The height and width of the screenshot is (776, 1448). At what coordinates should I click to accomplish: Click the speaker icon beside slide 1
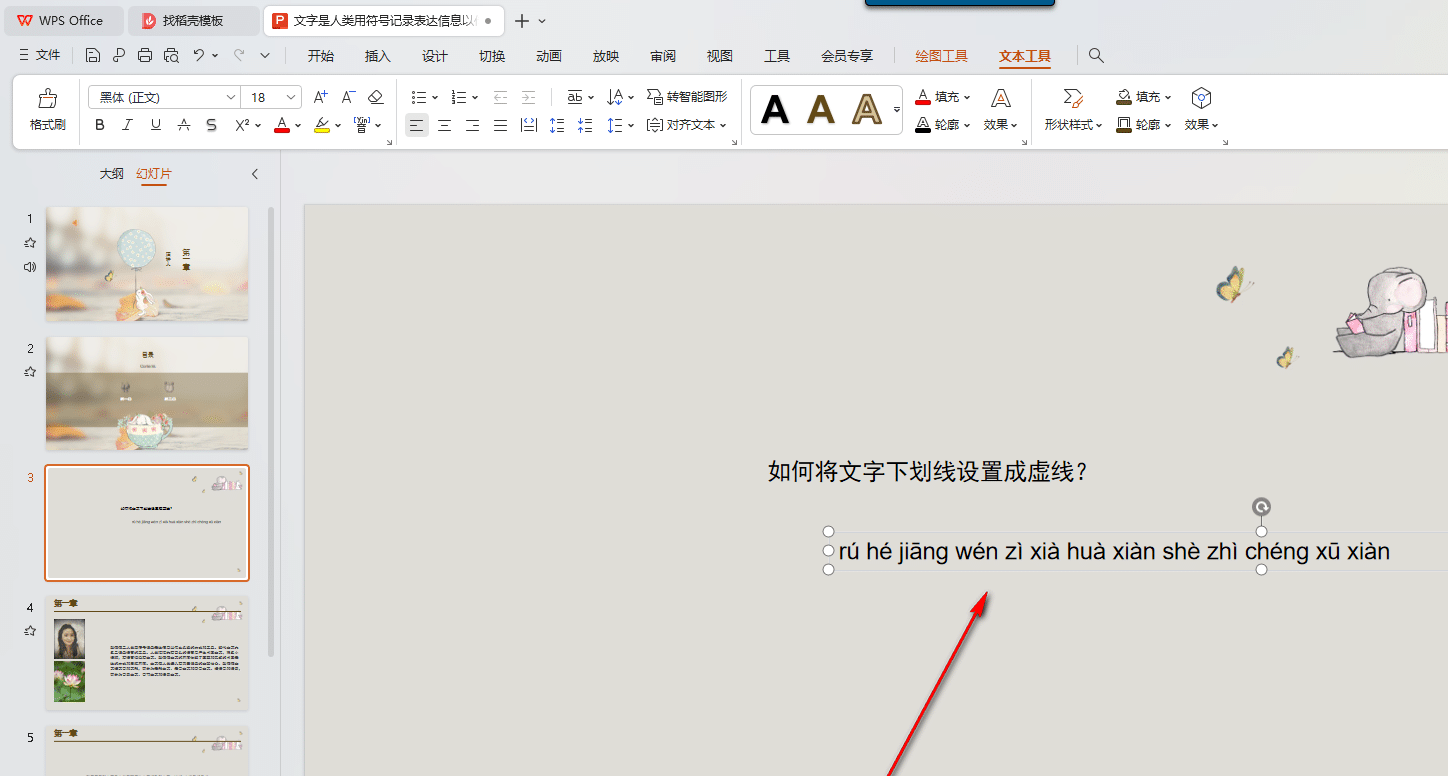pyautogui.click(x=30, y=267)
